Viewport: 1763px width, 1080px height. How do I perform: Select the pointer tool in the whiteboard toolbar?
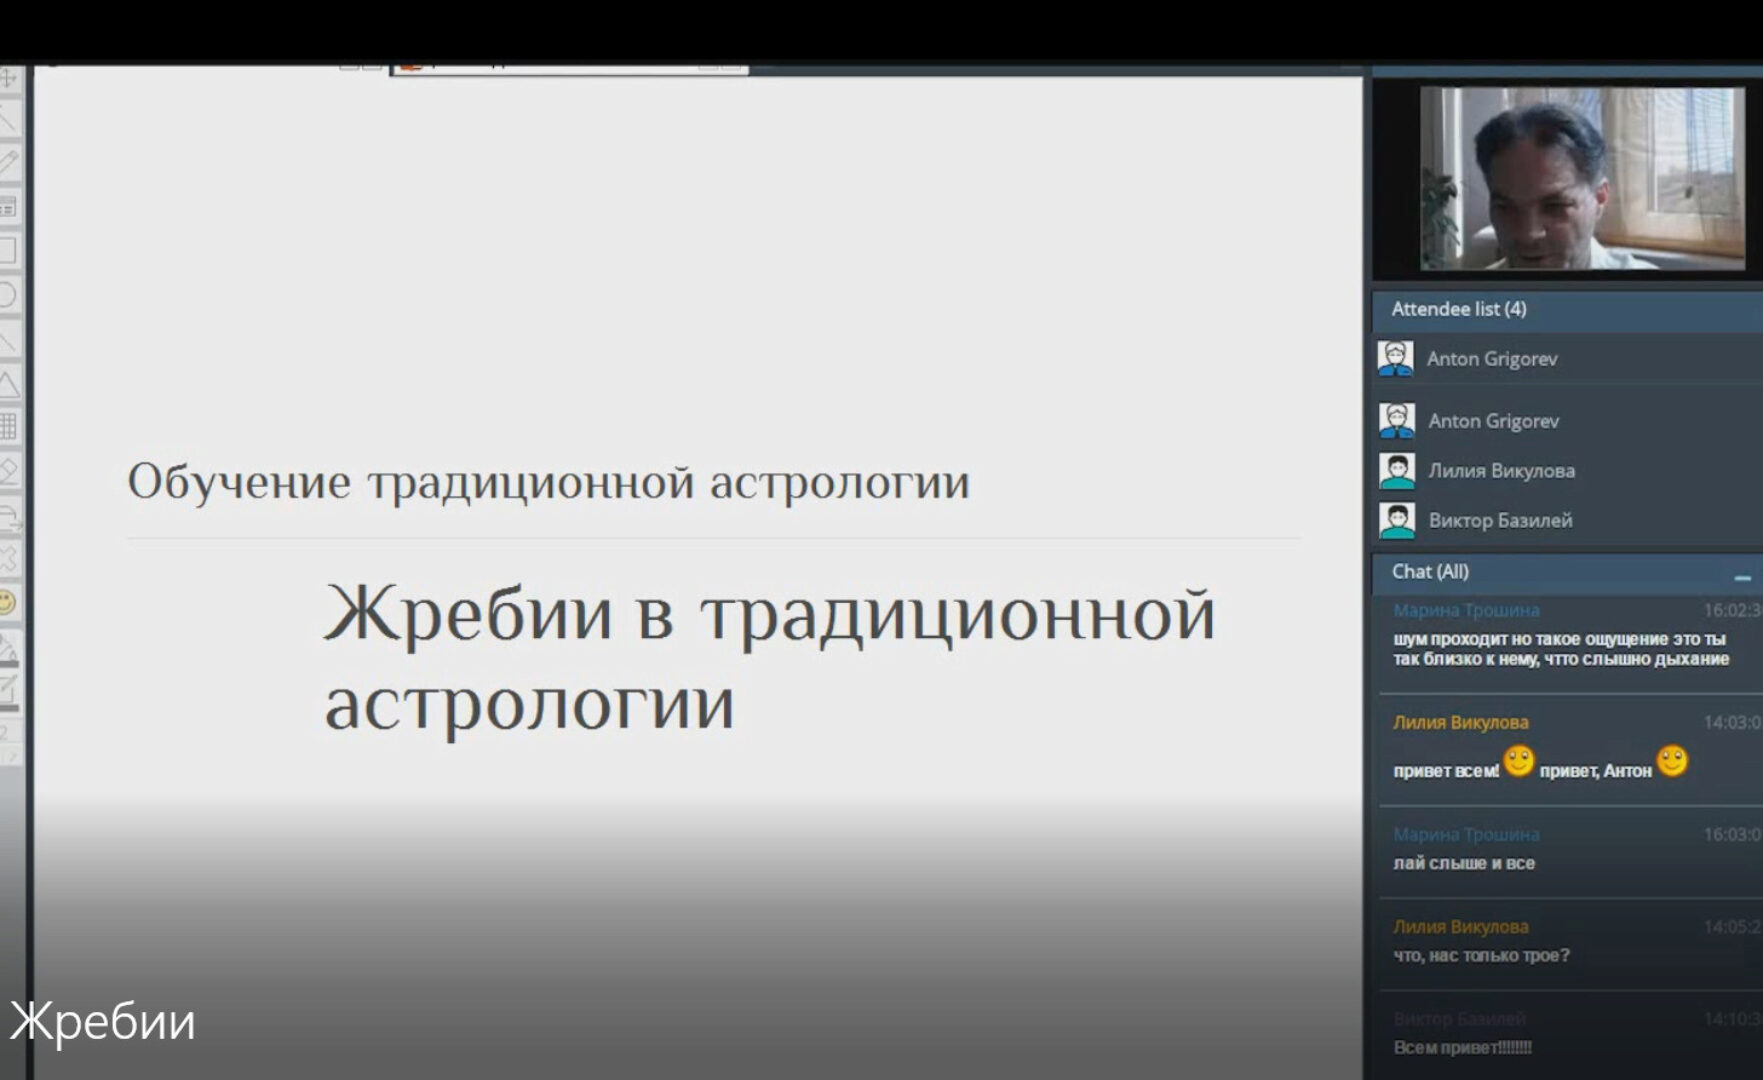[8, 78]
